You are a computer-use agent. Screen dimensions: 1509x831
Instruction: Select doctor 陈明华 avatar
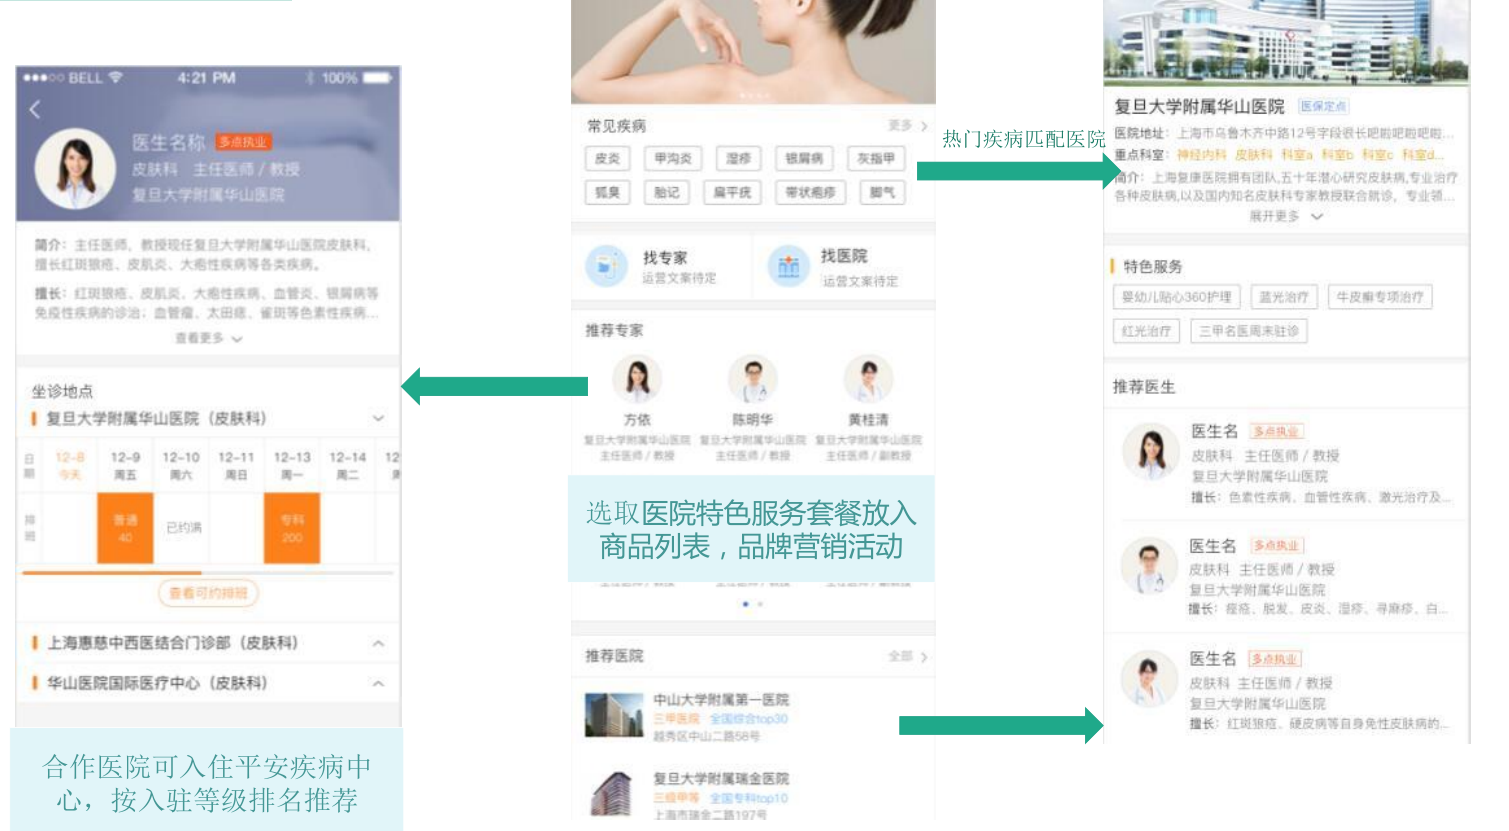coord(752,380)
